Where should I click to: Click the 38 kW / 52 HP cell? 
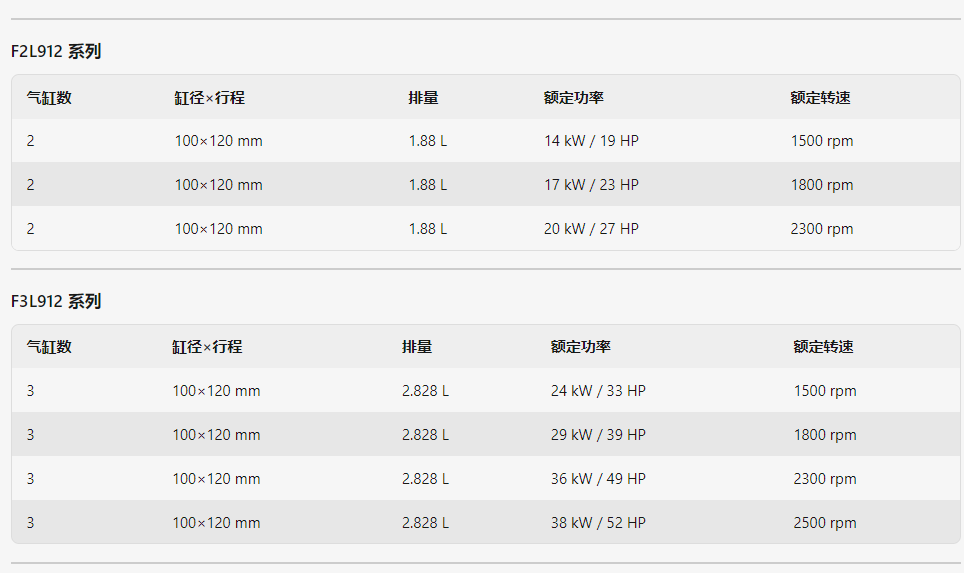pos(598,523)
